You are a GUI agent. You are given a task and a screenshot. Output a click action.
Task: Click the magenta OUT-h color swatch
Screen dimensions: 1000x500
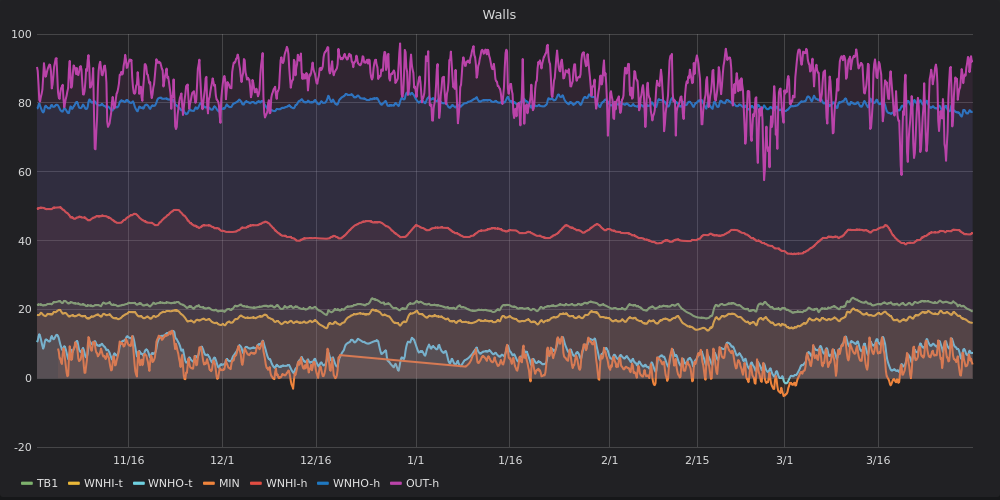(x=396, y=484)
